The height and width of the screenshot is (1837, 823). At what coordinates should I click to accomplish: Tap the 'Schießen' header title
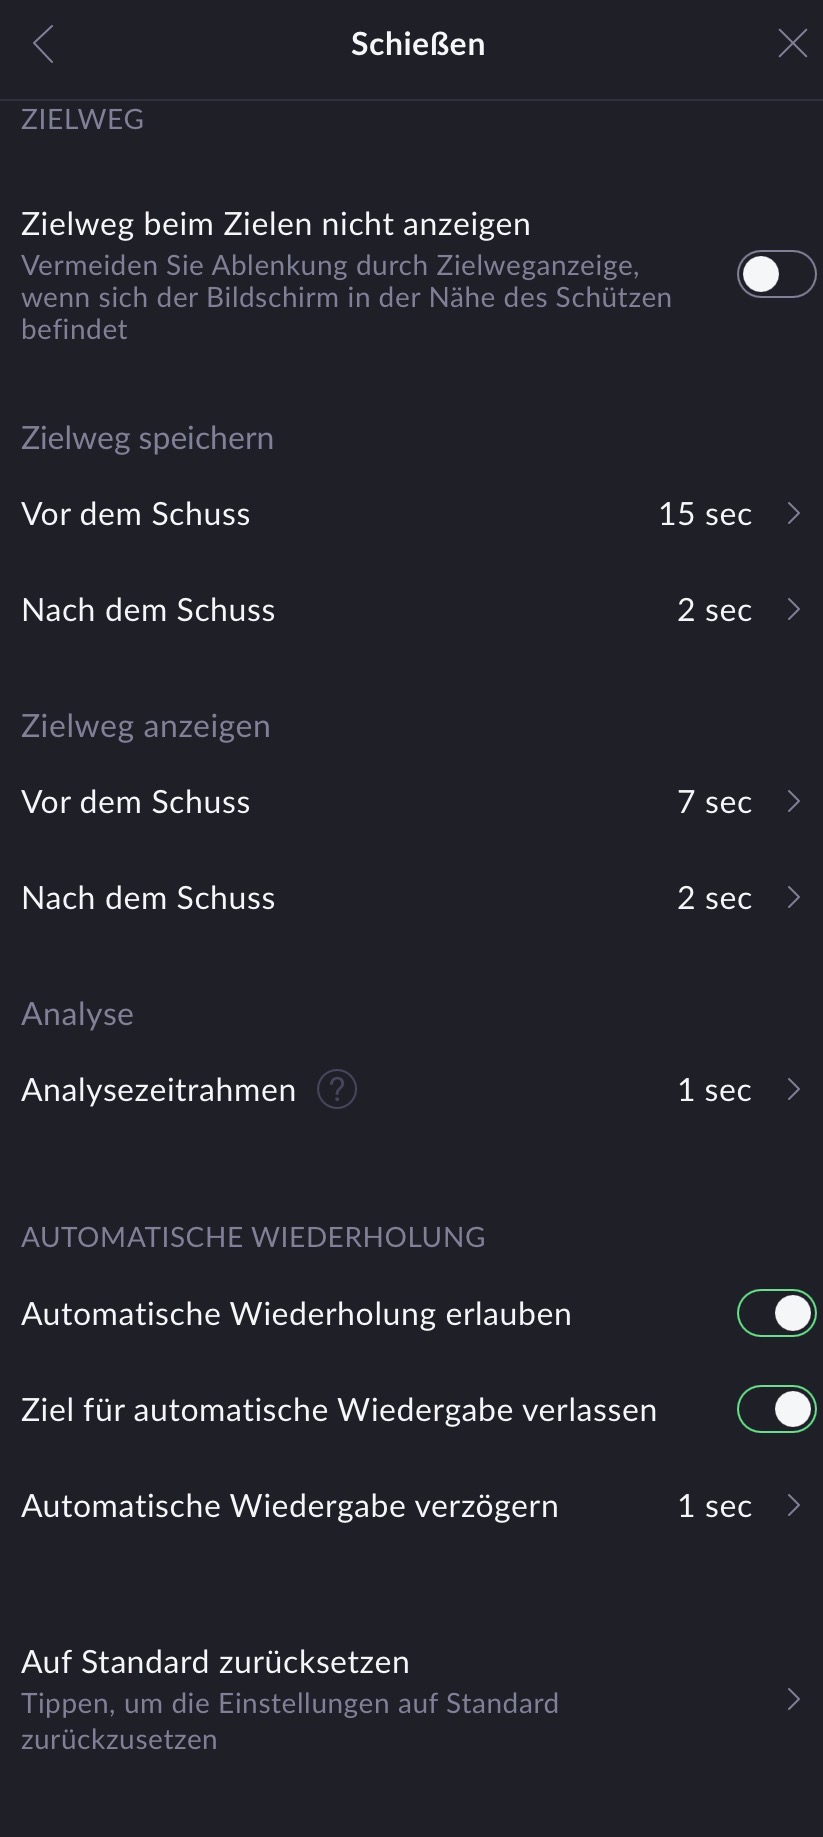click(418, 44)
